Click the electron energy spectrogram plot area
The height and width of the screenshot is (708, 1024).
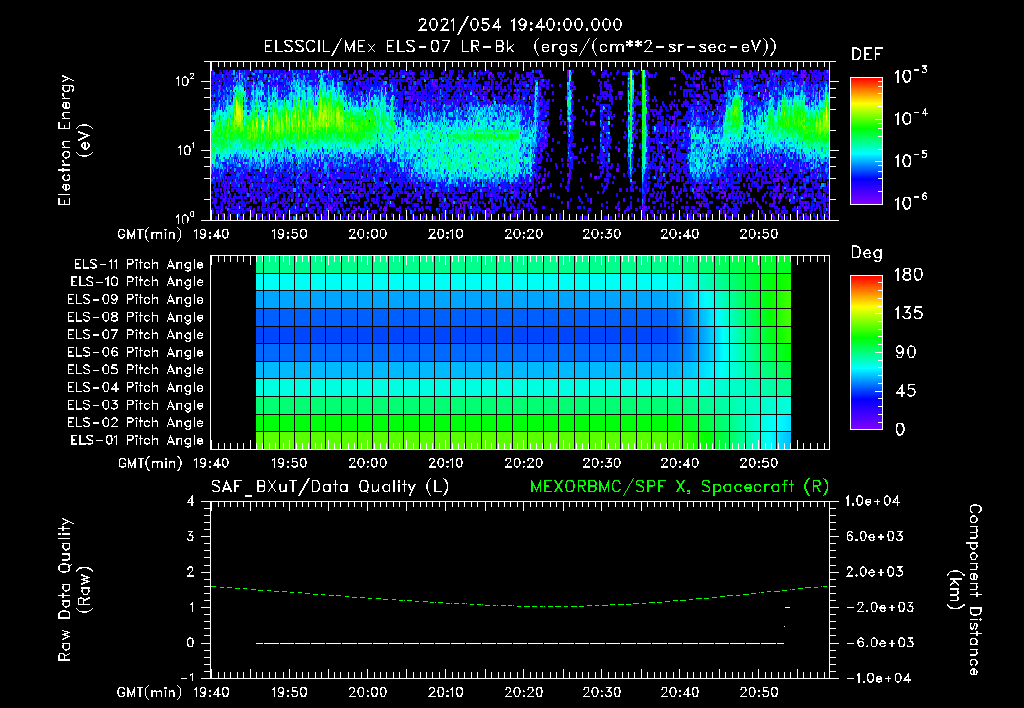(520, 141)
